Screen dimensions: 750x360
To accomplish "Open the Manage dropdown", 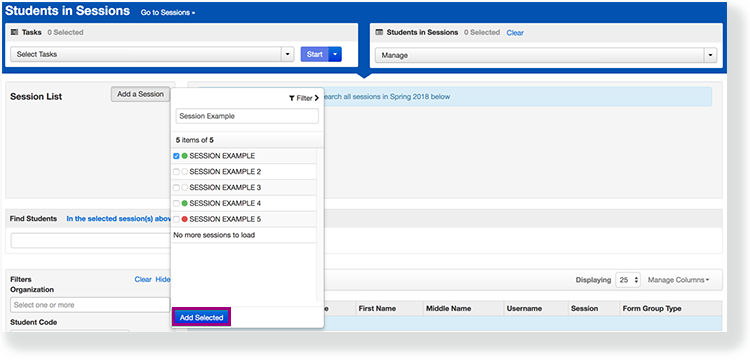I will pos(546,55).
